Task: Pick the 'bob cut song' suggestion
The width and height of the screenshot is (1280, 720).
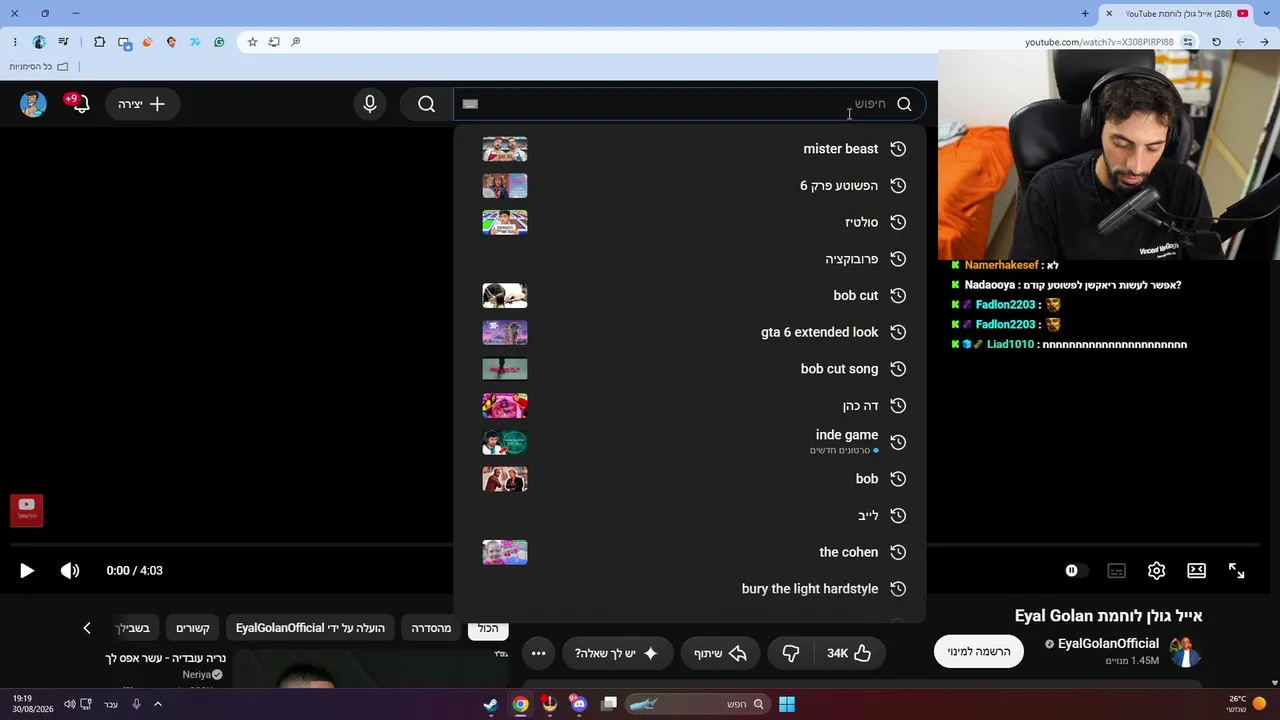Action: (x=690, y=369)
